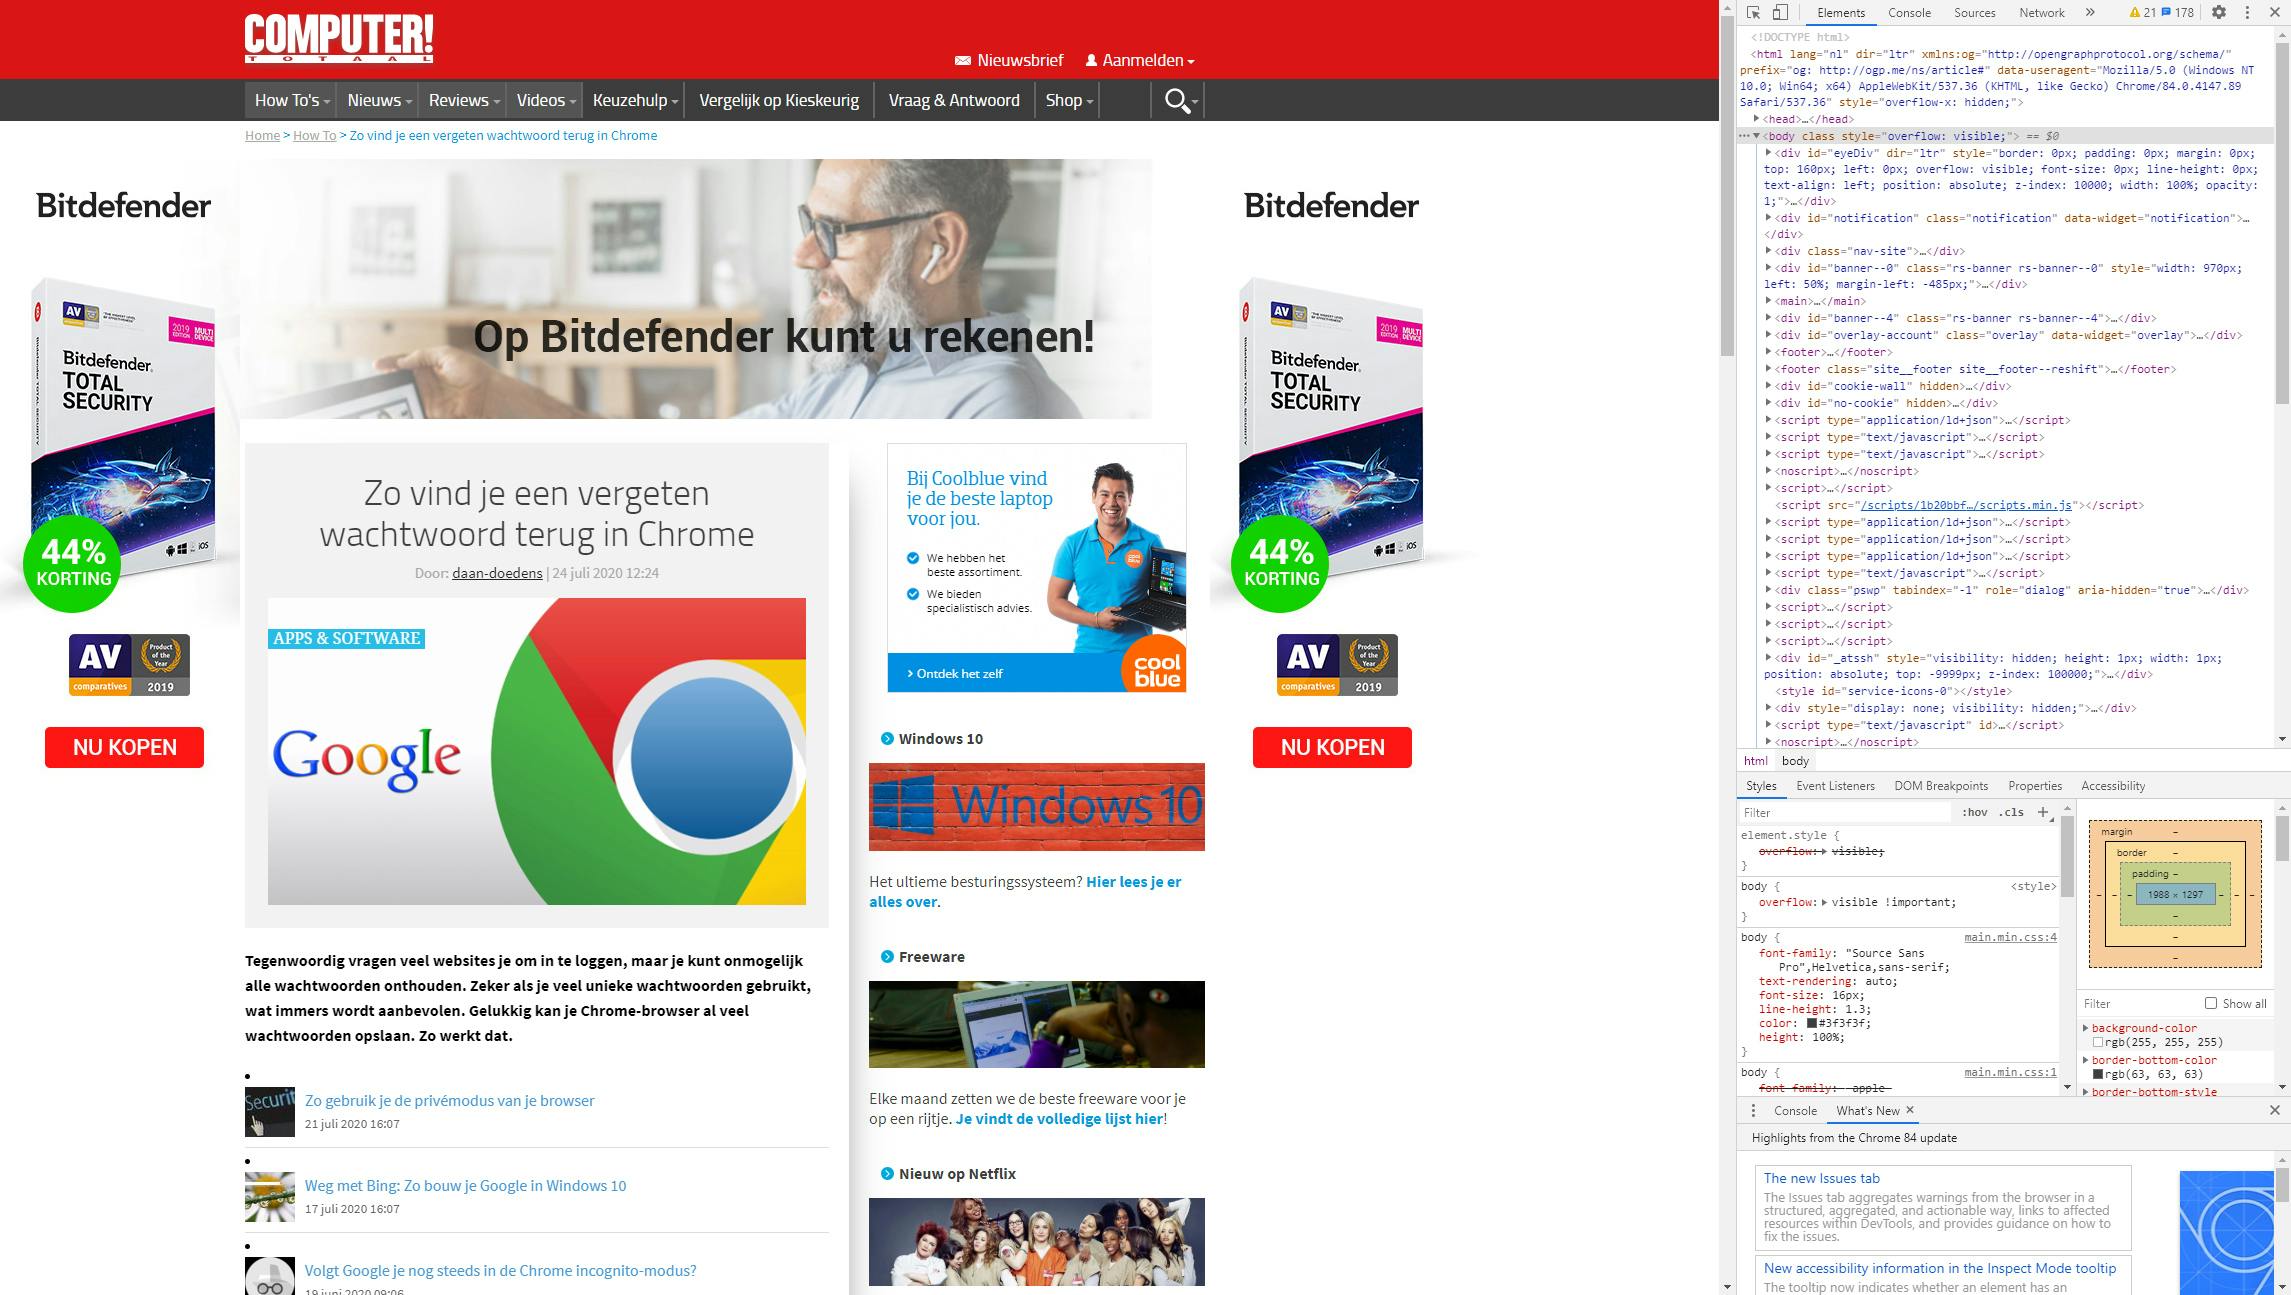This screenshot has width=2291, height=1295.
Task: Click the website search magnifier icon
Action: pyautogui.click(x=1177, y=100)
